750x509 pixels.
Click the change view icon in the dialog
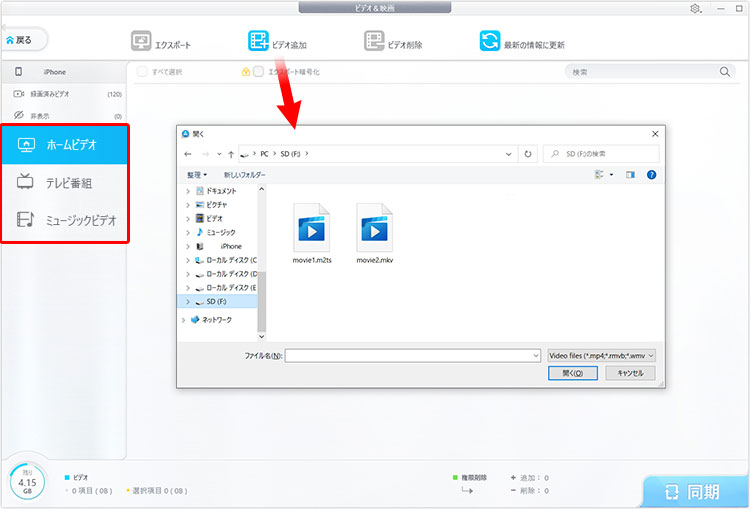(x=599, y=175)
